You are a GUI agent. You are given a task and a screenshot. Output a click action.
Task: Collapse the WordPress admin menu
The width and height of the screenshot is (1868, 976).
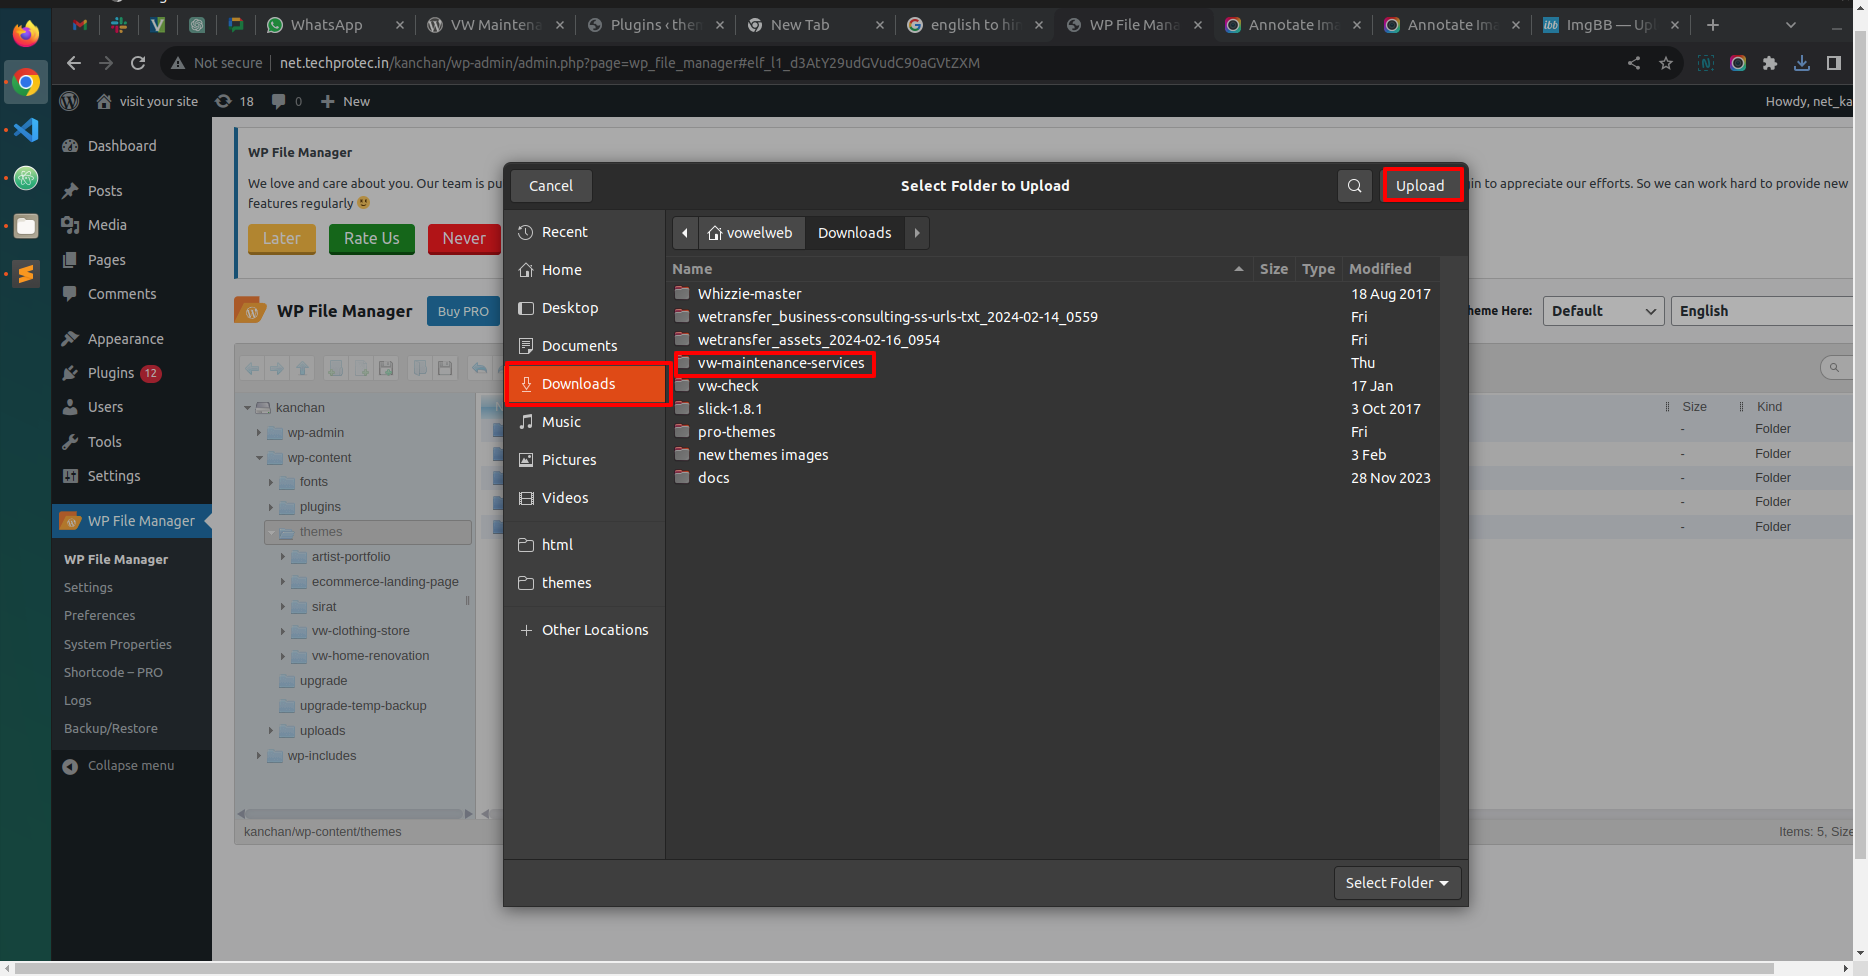coord(118,766)
